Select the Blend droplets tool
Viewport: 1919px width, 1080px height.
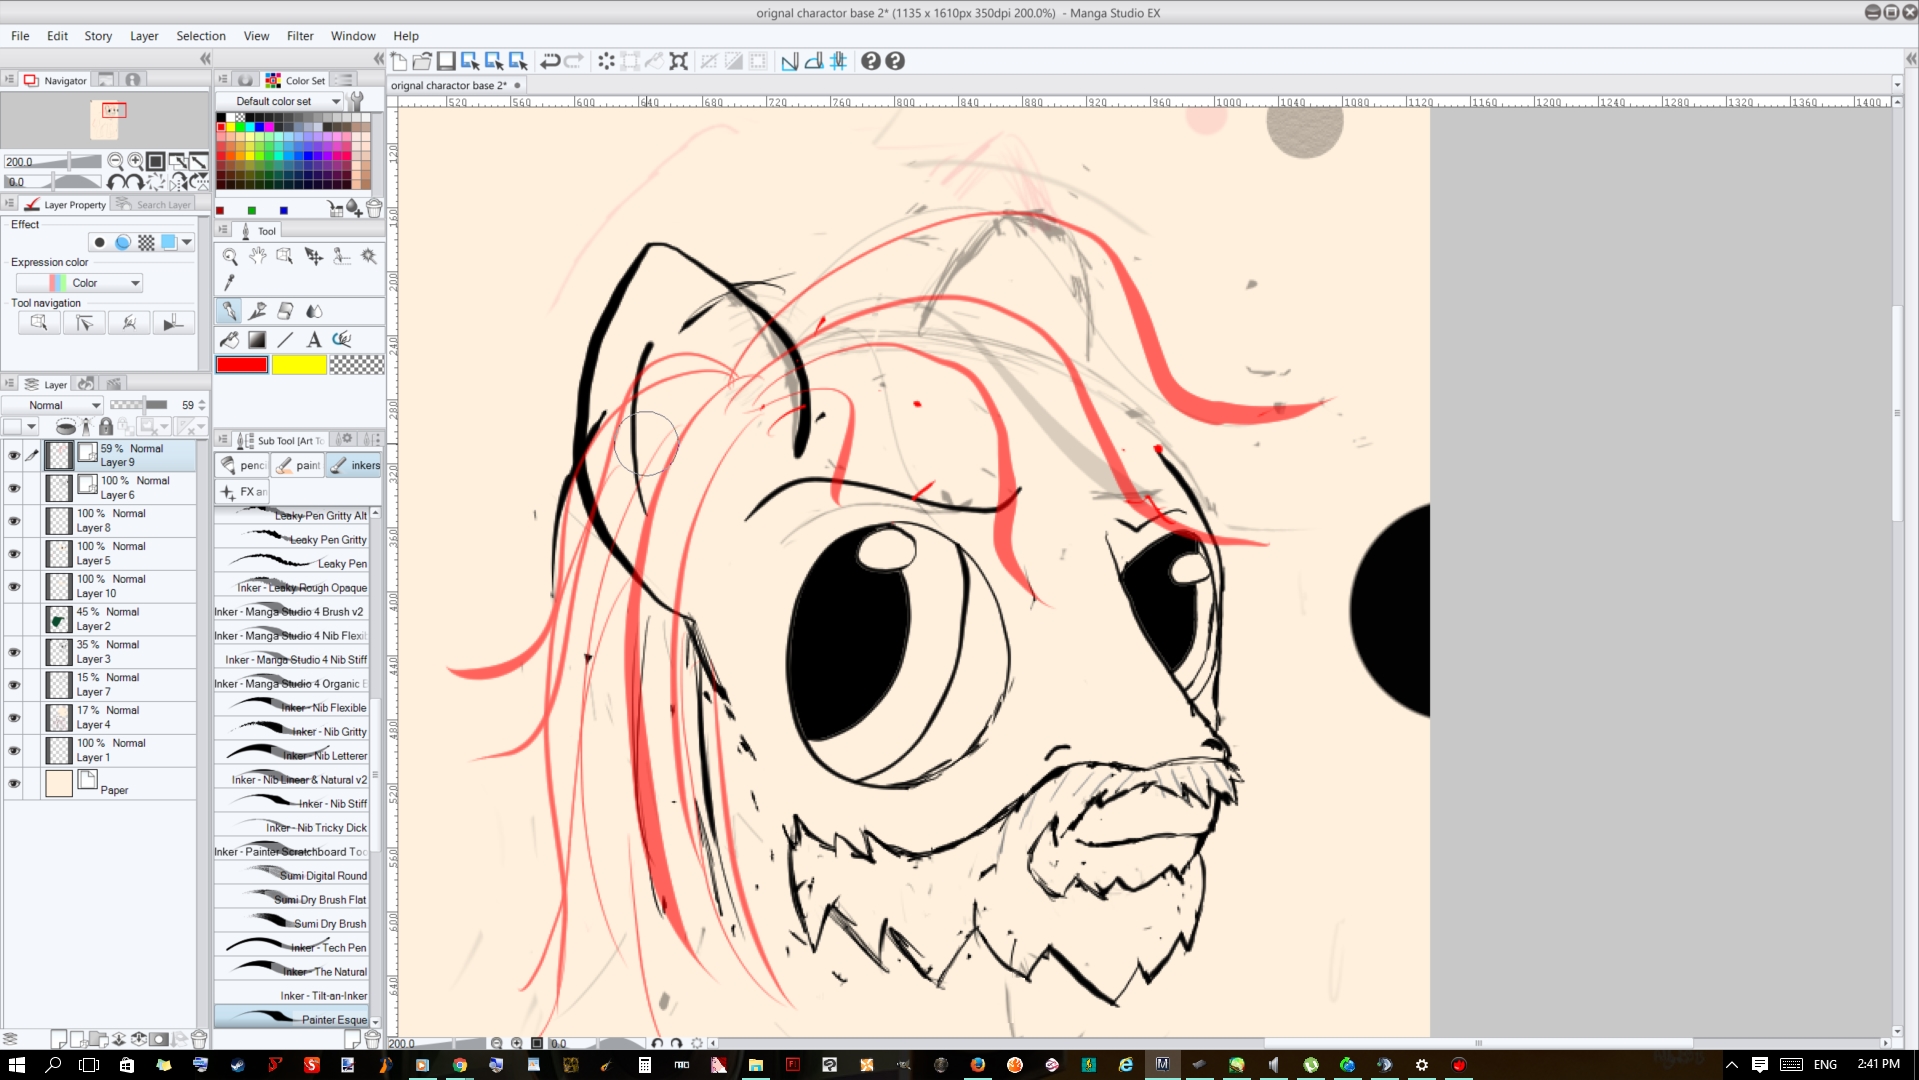pyautogui.click(x=314, y=311)
